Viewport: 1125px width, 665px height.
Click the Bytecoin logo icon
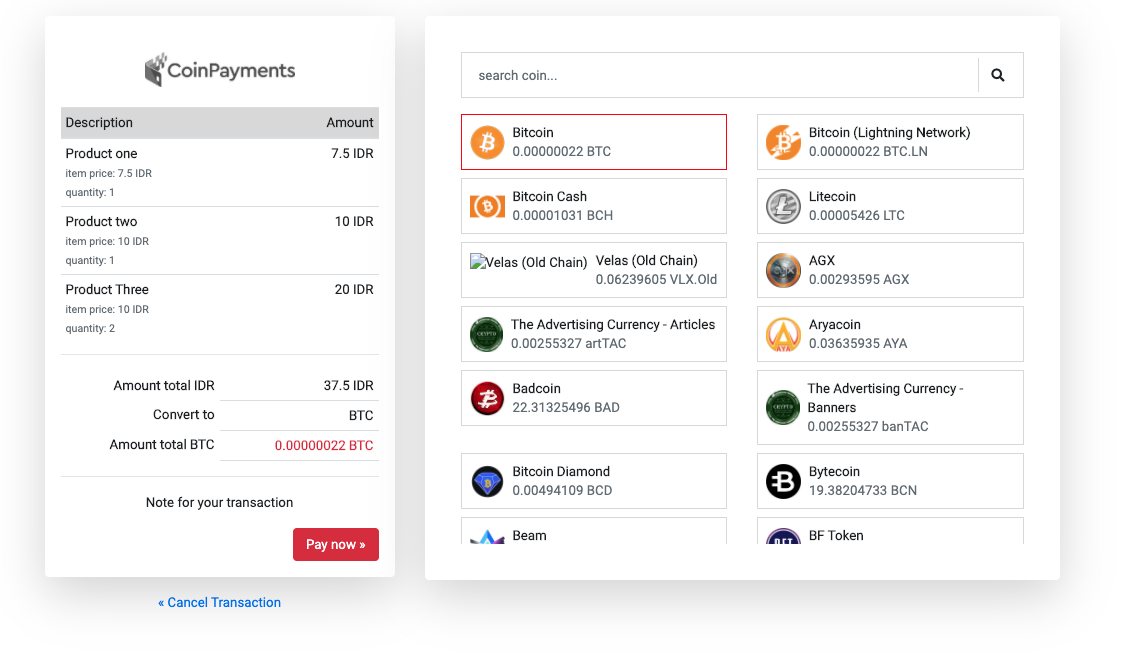tap(783, 481)
